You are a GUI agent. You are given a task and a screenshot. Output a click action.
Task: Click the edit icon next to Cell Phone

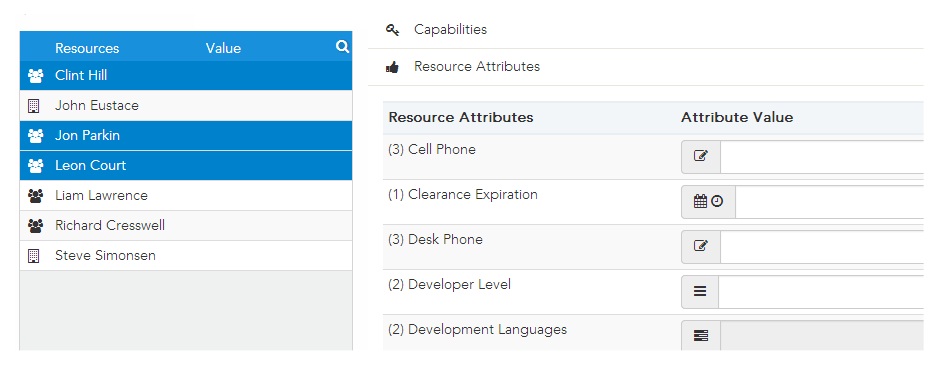pos(700,156)
